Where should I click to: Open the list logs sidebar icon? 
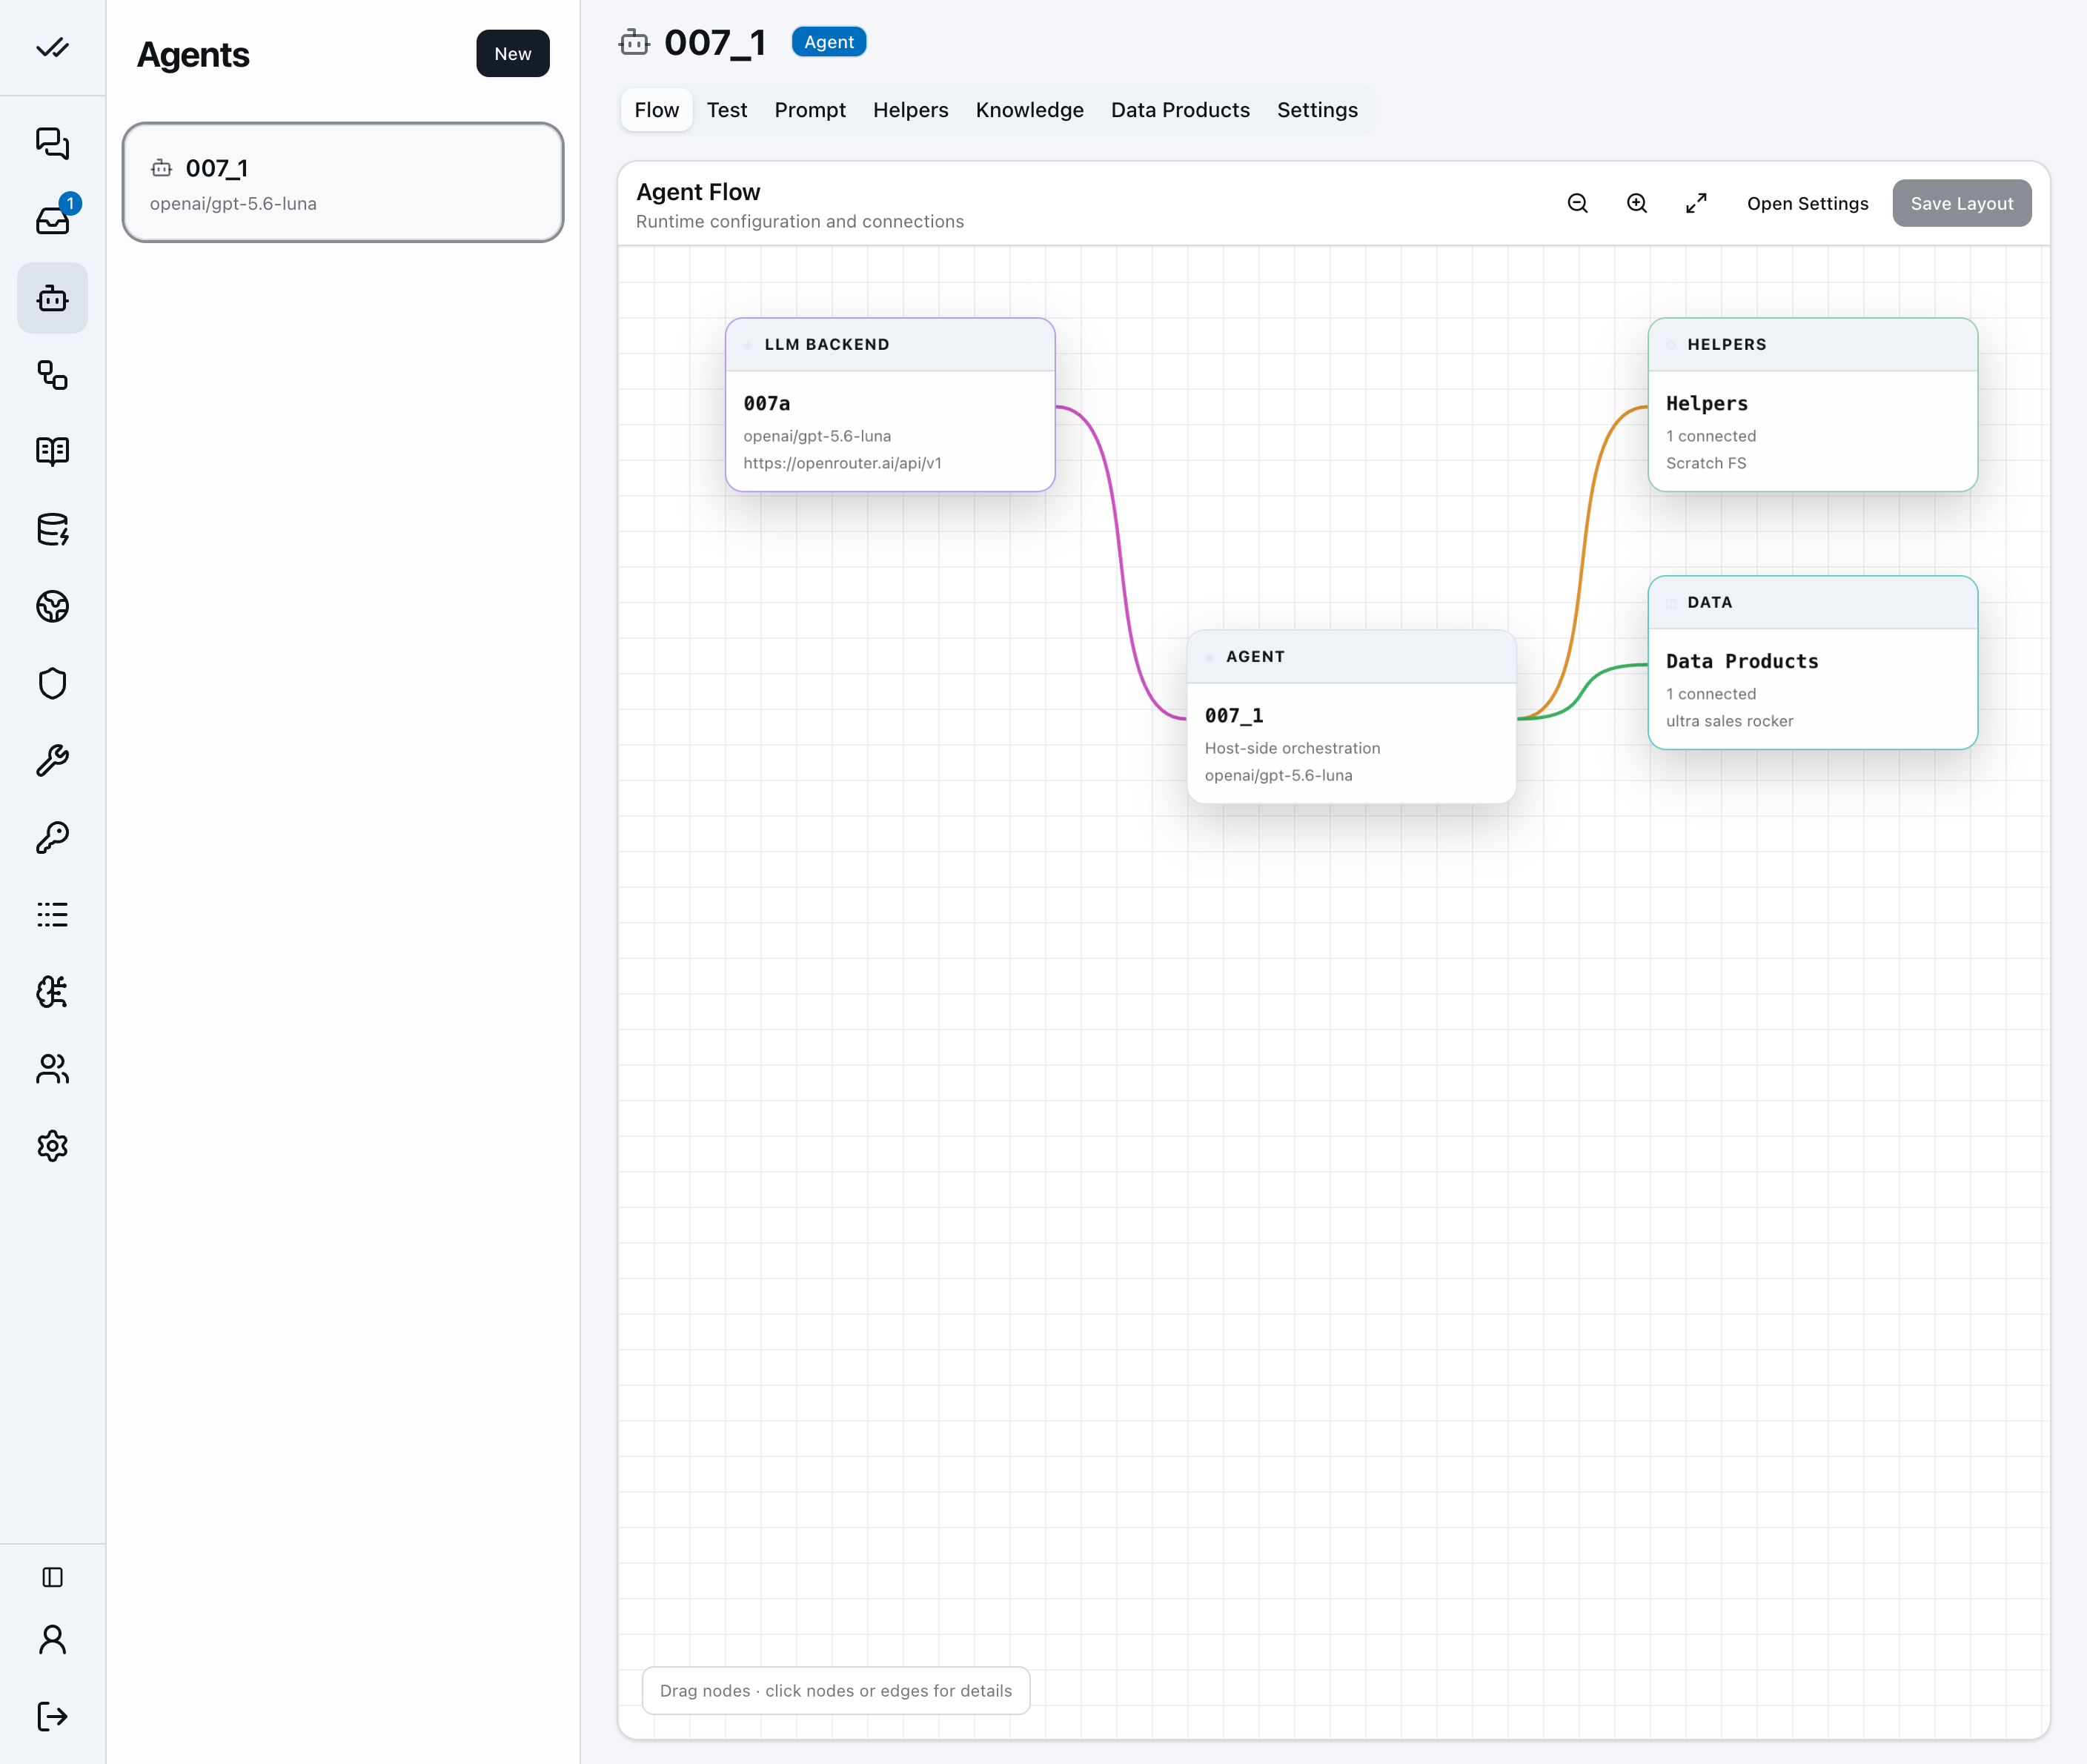pyautogui.click(x=52, y=914)
